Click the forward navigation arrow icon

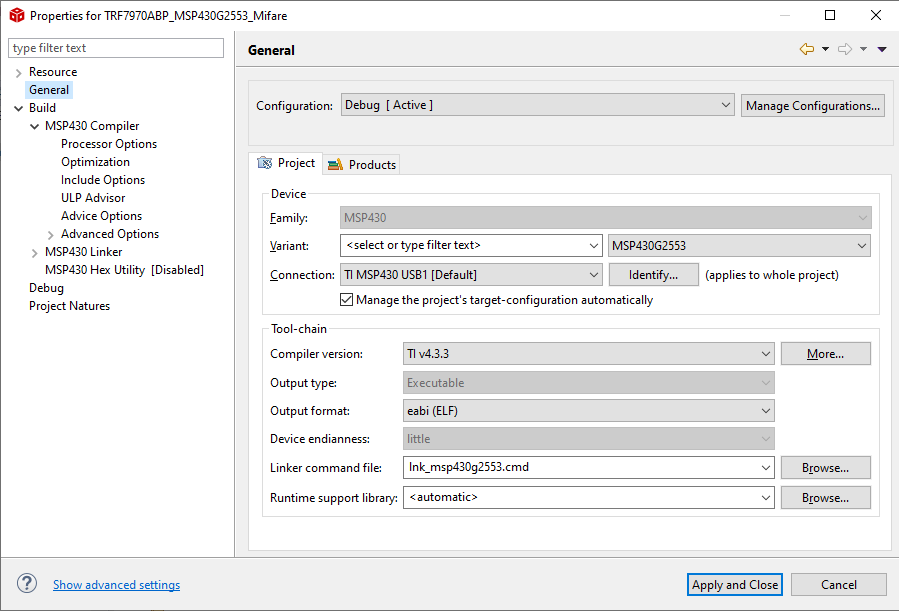pyautogui.click(x=844, y=49)
